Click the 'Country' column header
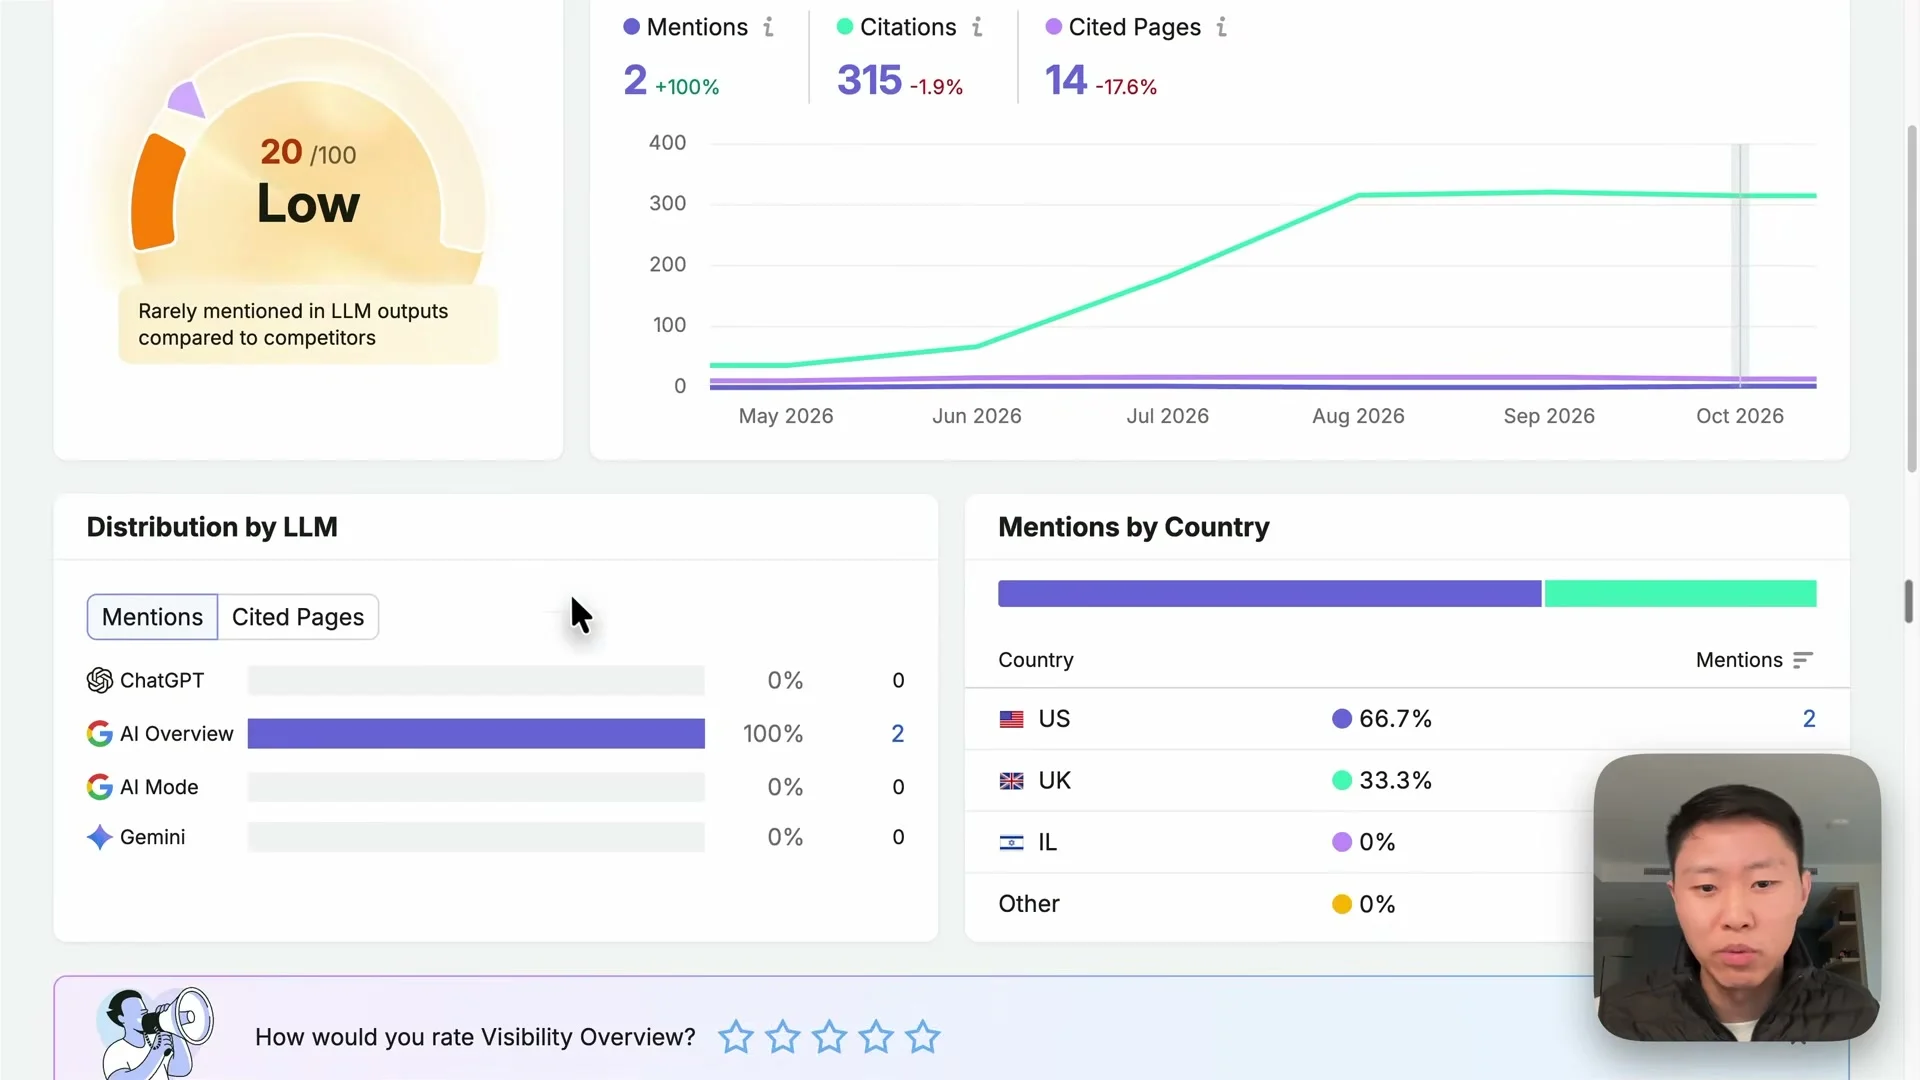Viewport: 1920px width, 1080px height. 1035,660
